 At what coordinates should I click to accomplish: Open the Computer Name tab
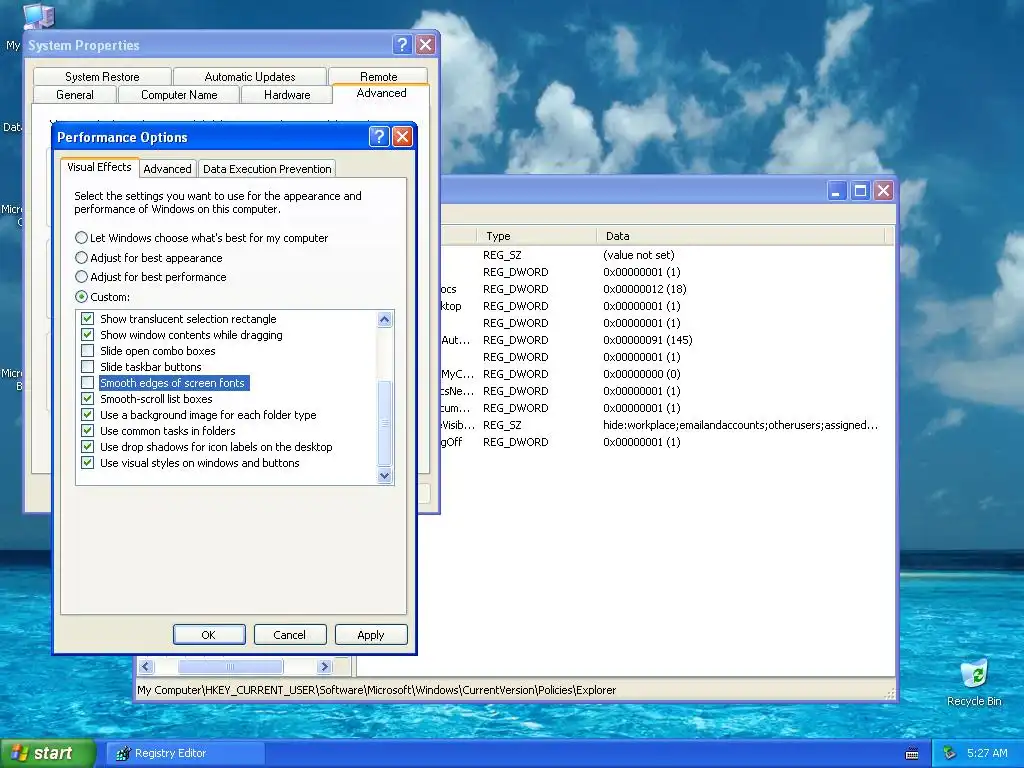(x=179, y=95)
